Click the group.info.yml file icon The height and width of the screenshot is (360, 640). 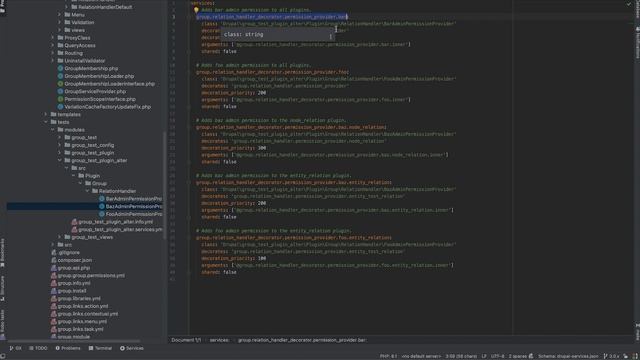tap(53, 283)
